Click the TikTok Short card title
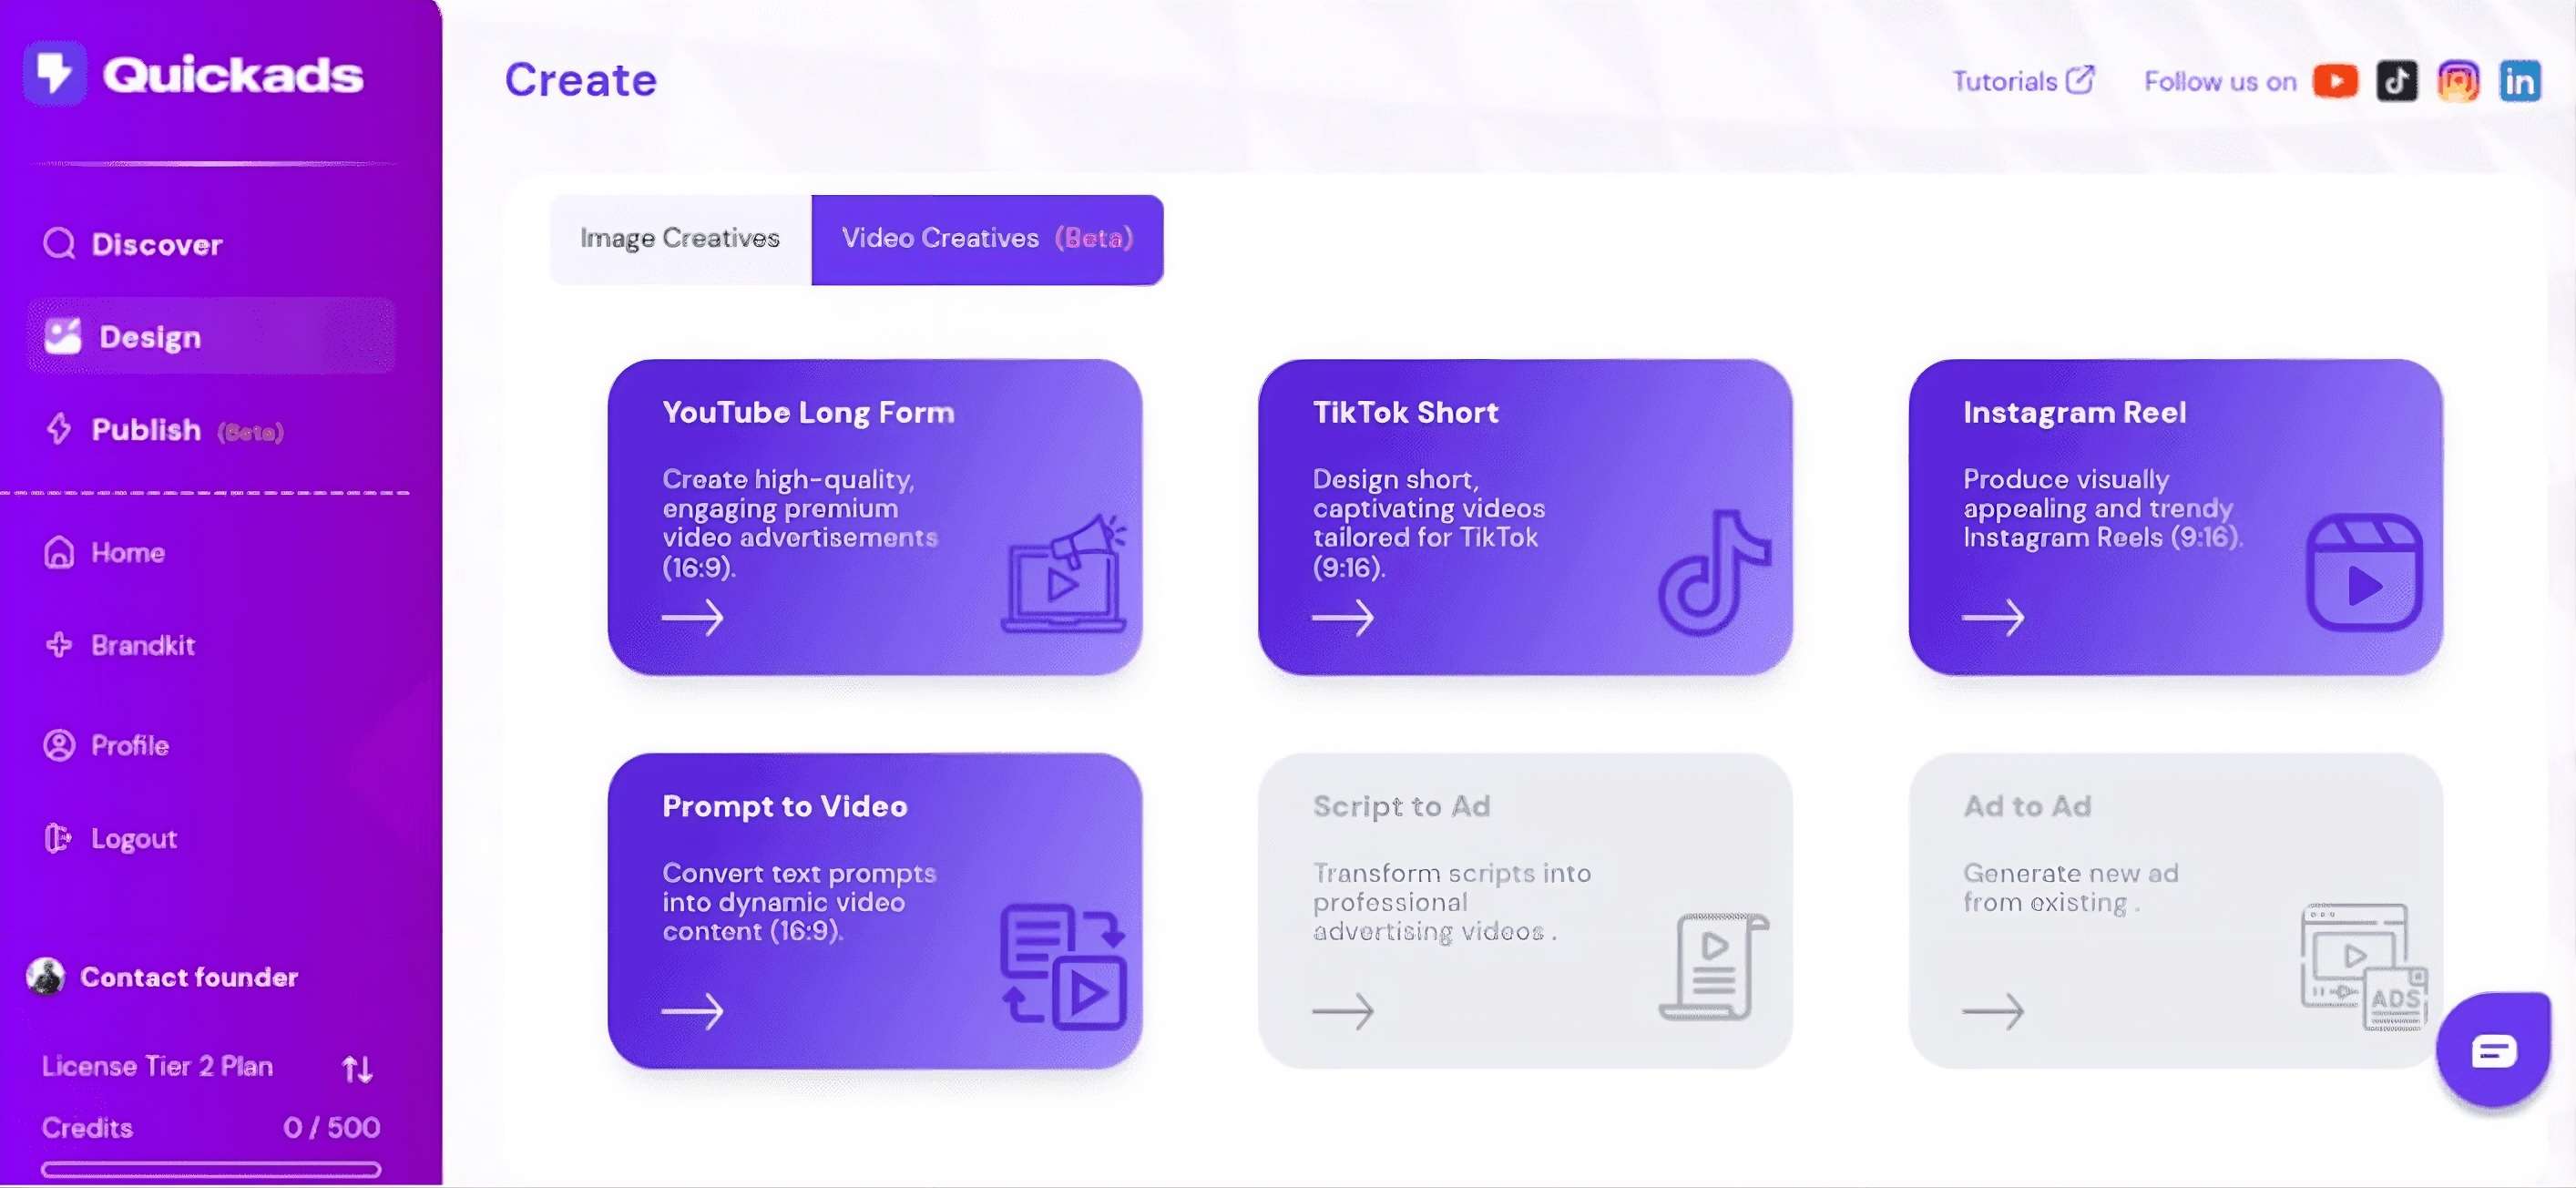This screenshot has height=1188, width=2576. pyautogui.click(x=1405, y=412)
